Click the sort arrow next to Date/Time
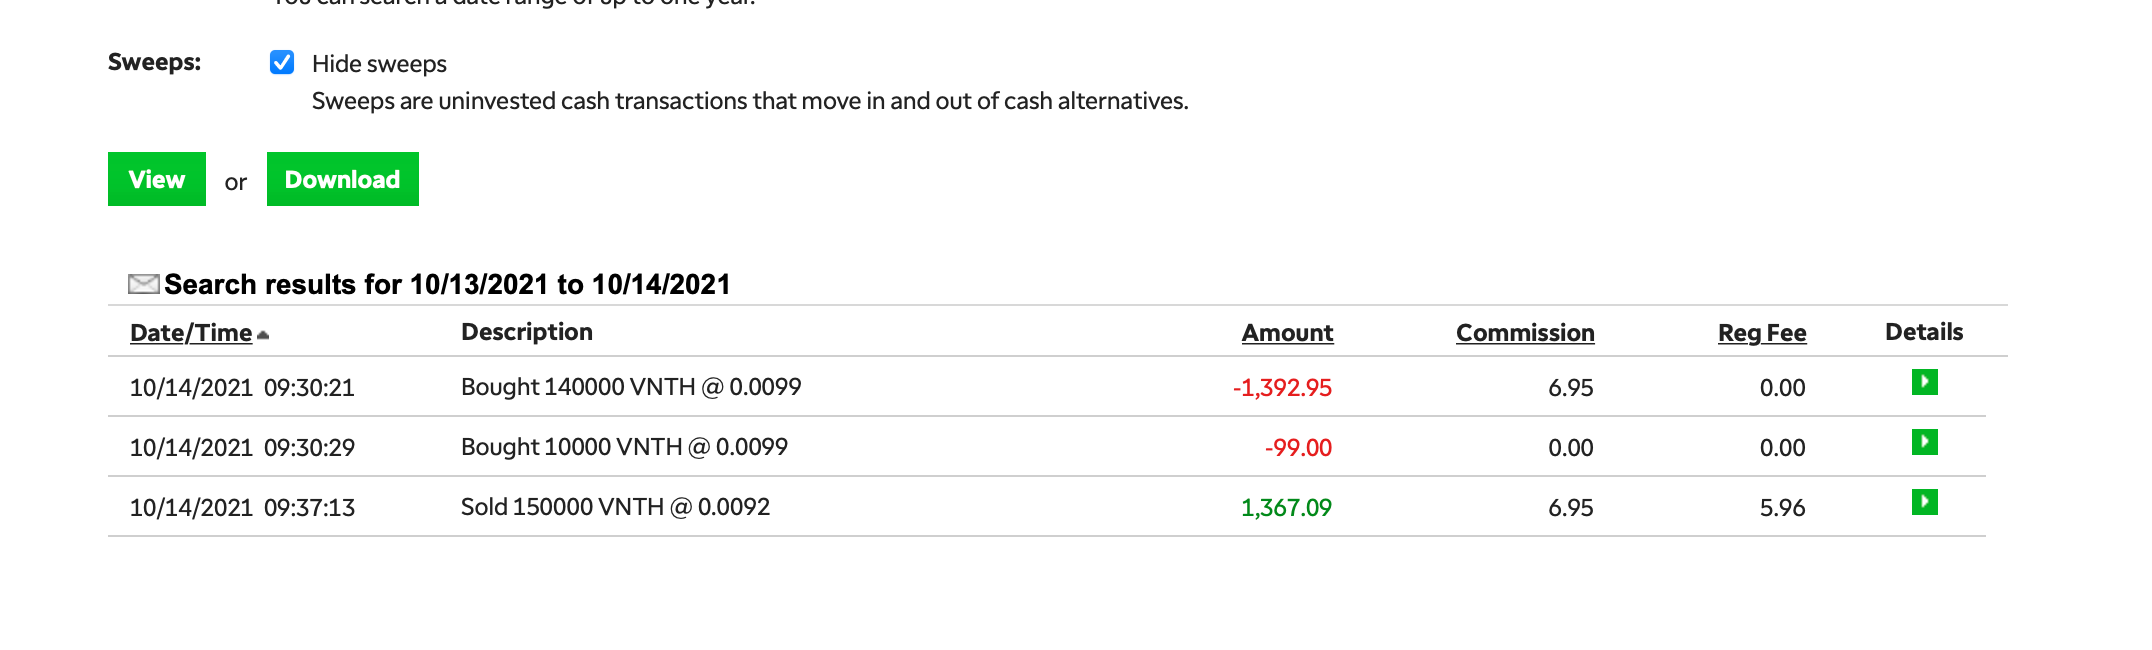This screenshot has height=650, width=2152. pos(263,335)
